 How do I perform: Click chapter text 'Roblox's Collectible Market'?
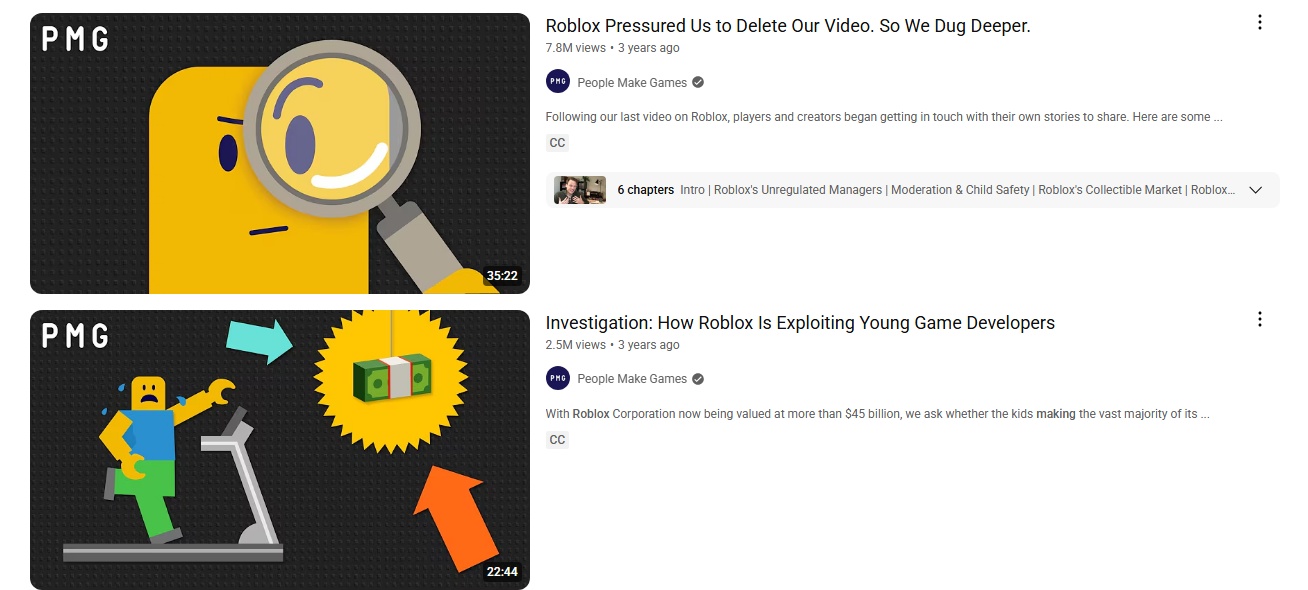tap(1110, 190)
